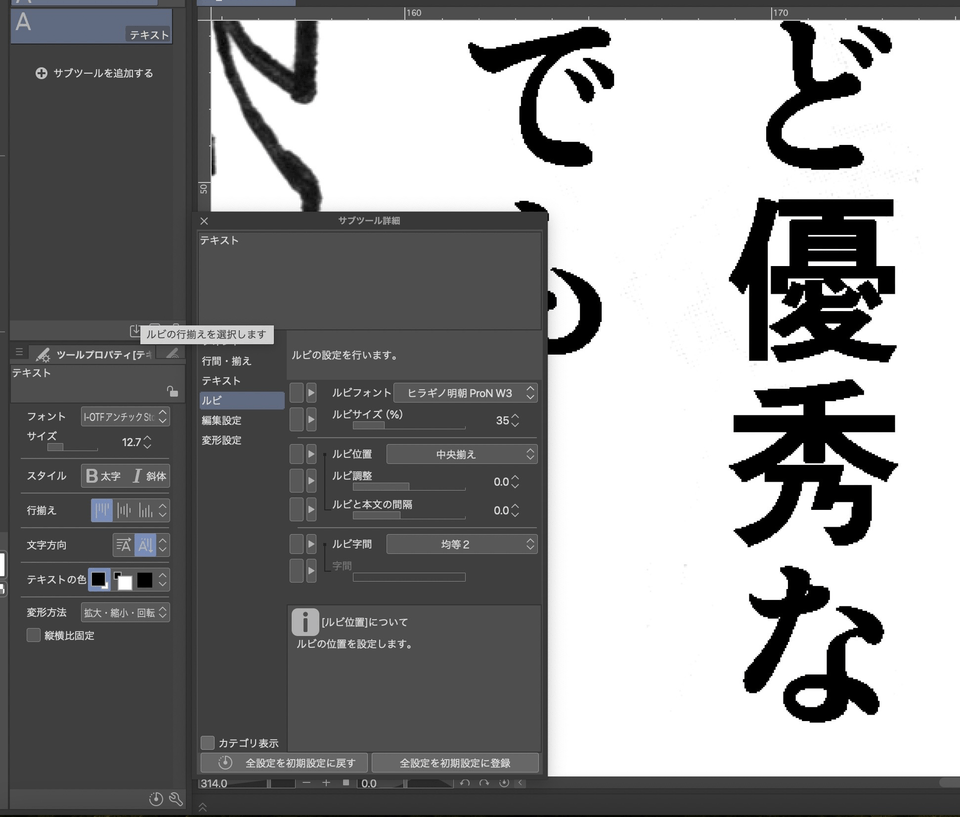
Task: Close the サブツール詳細 dialog
Action: pos(204,221)
